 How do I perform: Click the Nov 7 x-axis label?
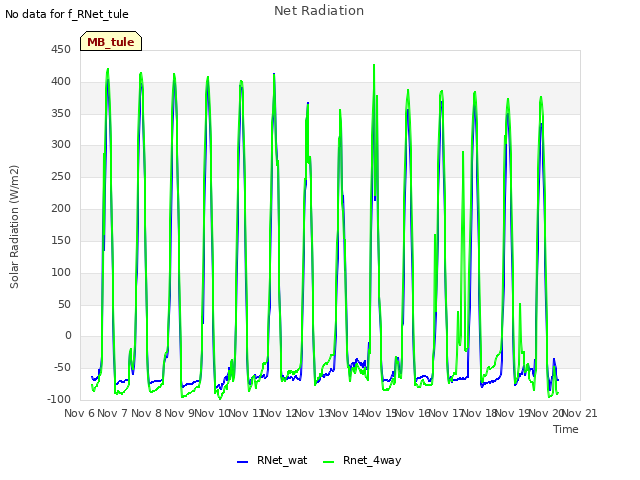tap(113, 413)
